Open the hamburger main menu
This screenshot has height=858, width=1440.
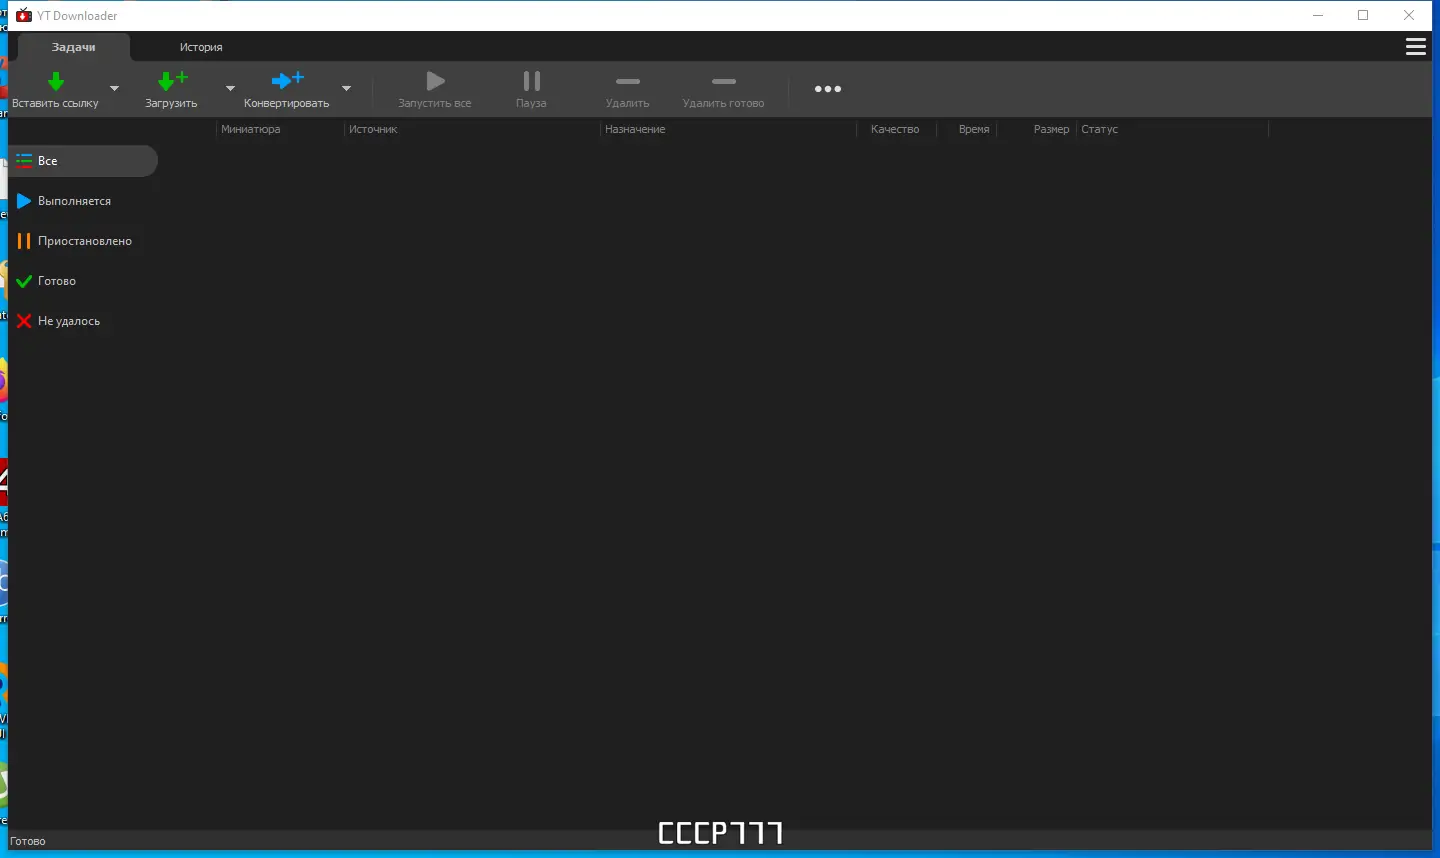pyautogui.click(x=1416, y=47)
